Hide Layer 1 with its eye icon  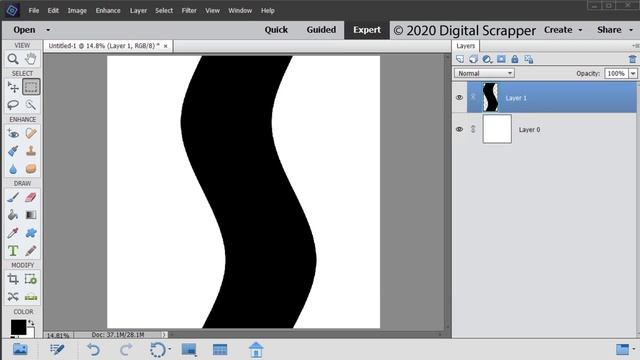460,98
